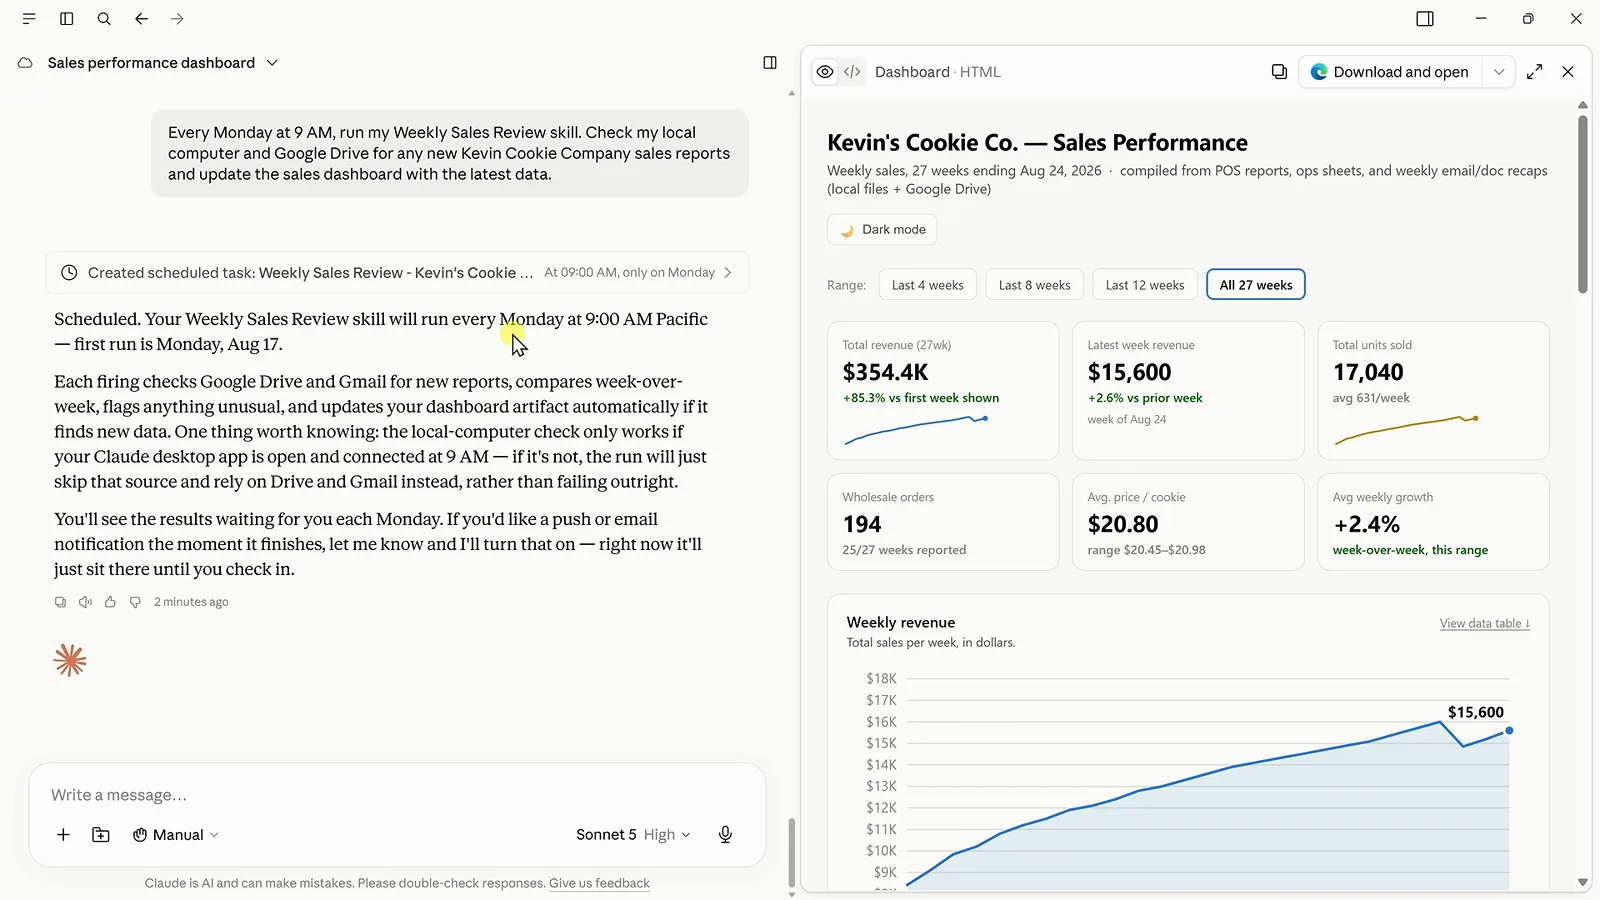Screen dimensions: 1600x900
Task: Select the Last 8 weeks range
Action: point(1034,285)
